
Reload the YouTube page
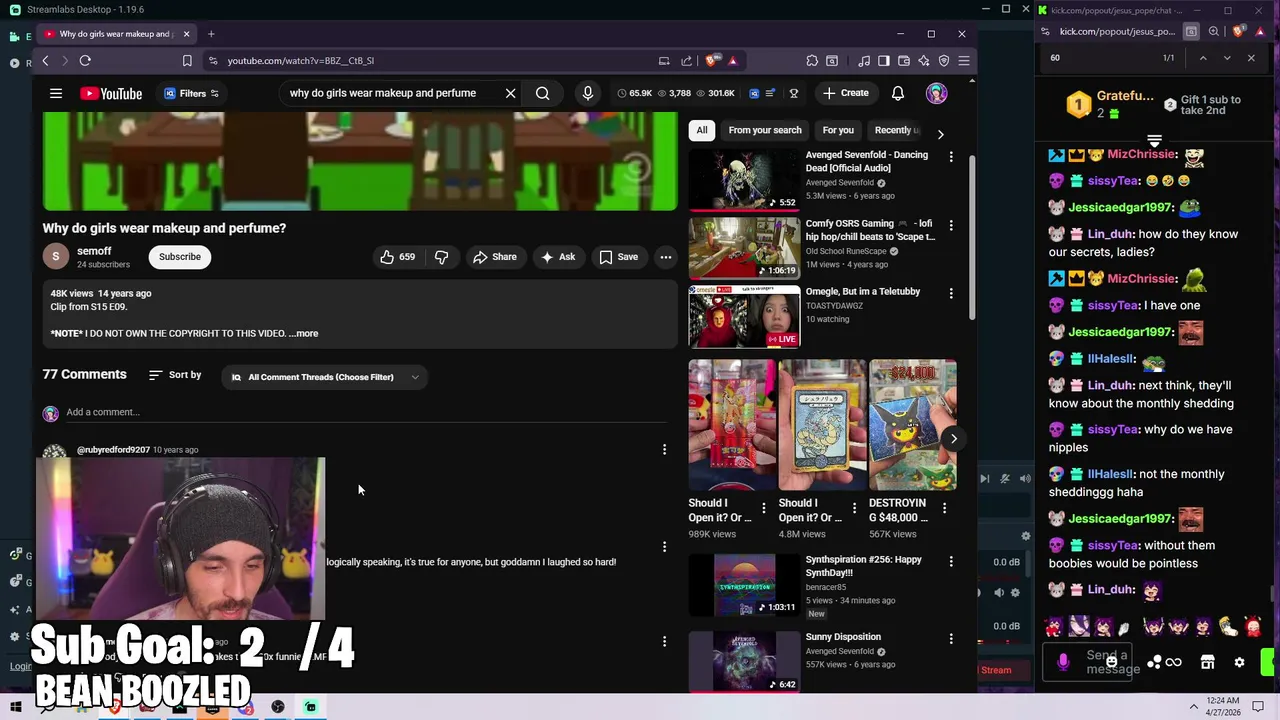coord(85,61)
